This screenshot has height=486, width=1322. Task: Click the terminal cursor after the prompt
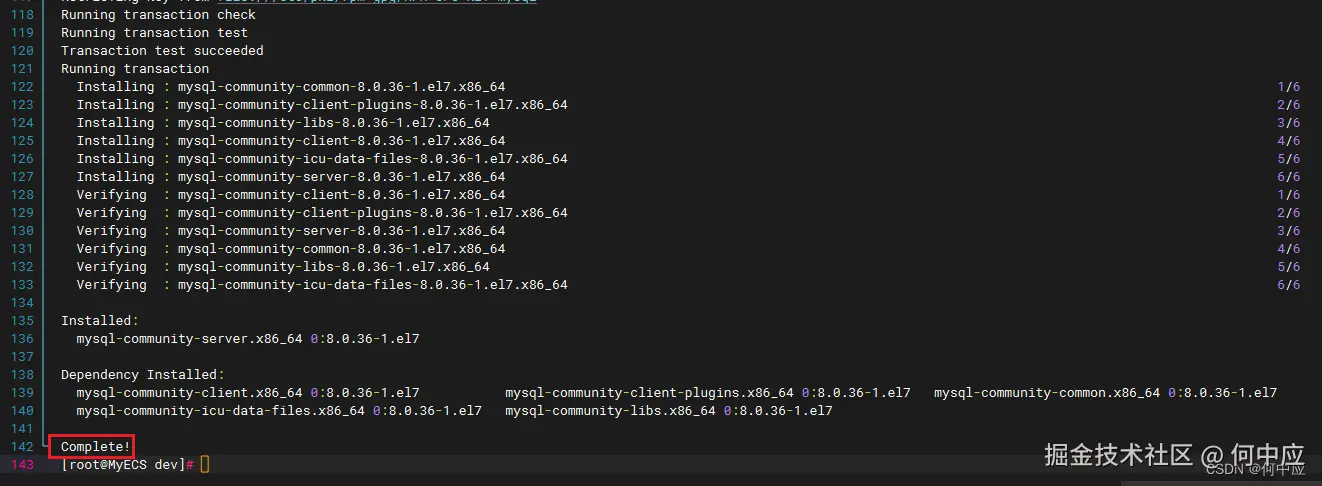[x=205, y=464]
